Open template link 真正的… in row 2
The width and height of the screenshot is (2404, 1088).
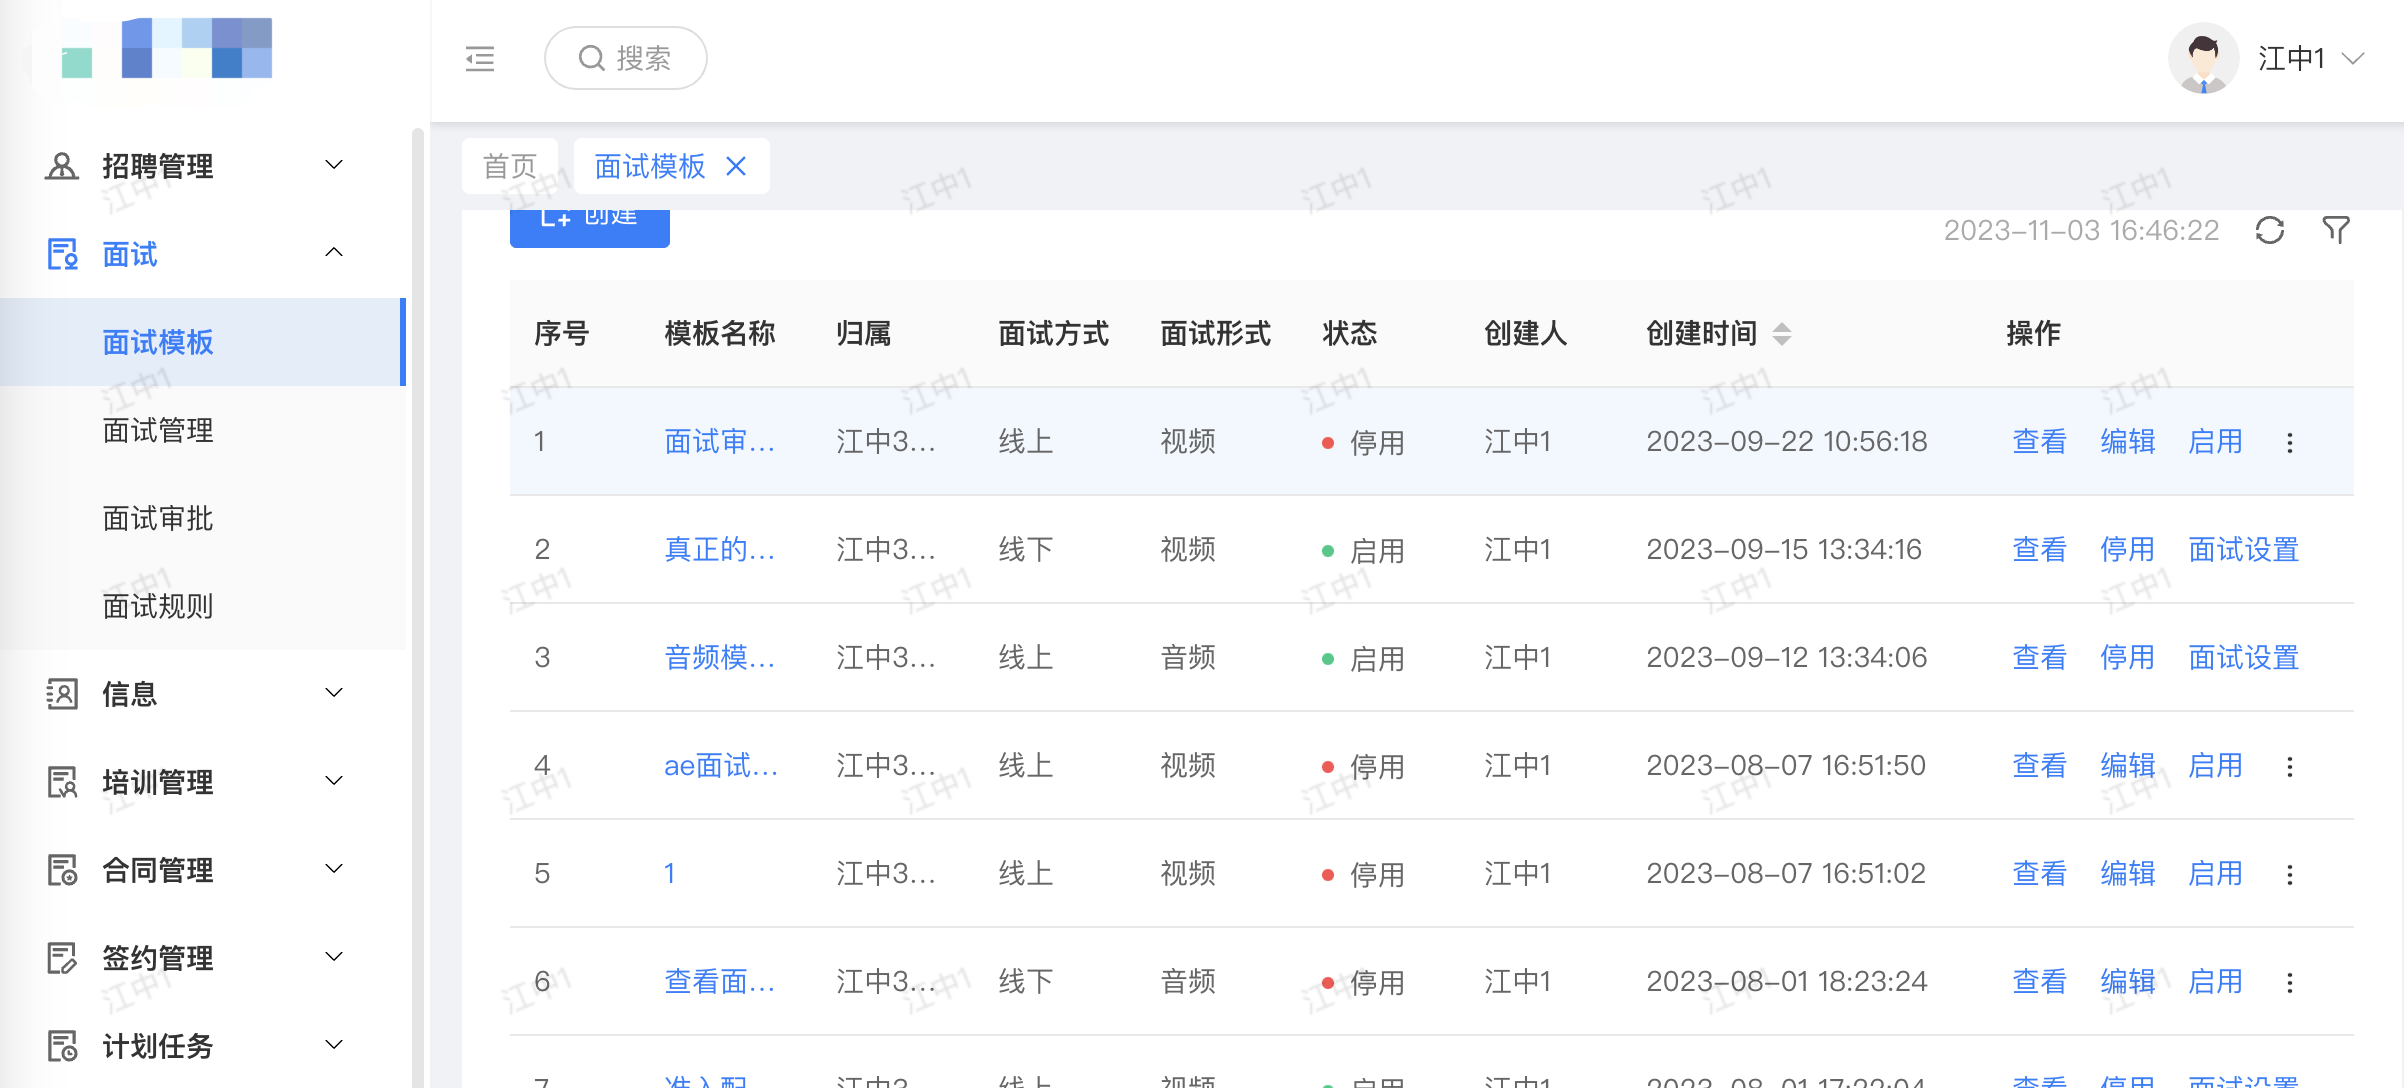pos(720,549)
